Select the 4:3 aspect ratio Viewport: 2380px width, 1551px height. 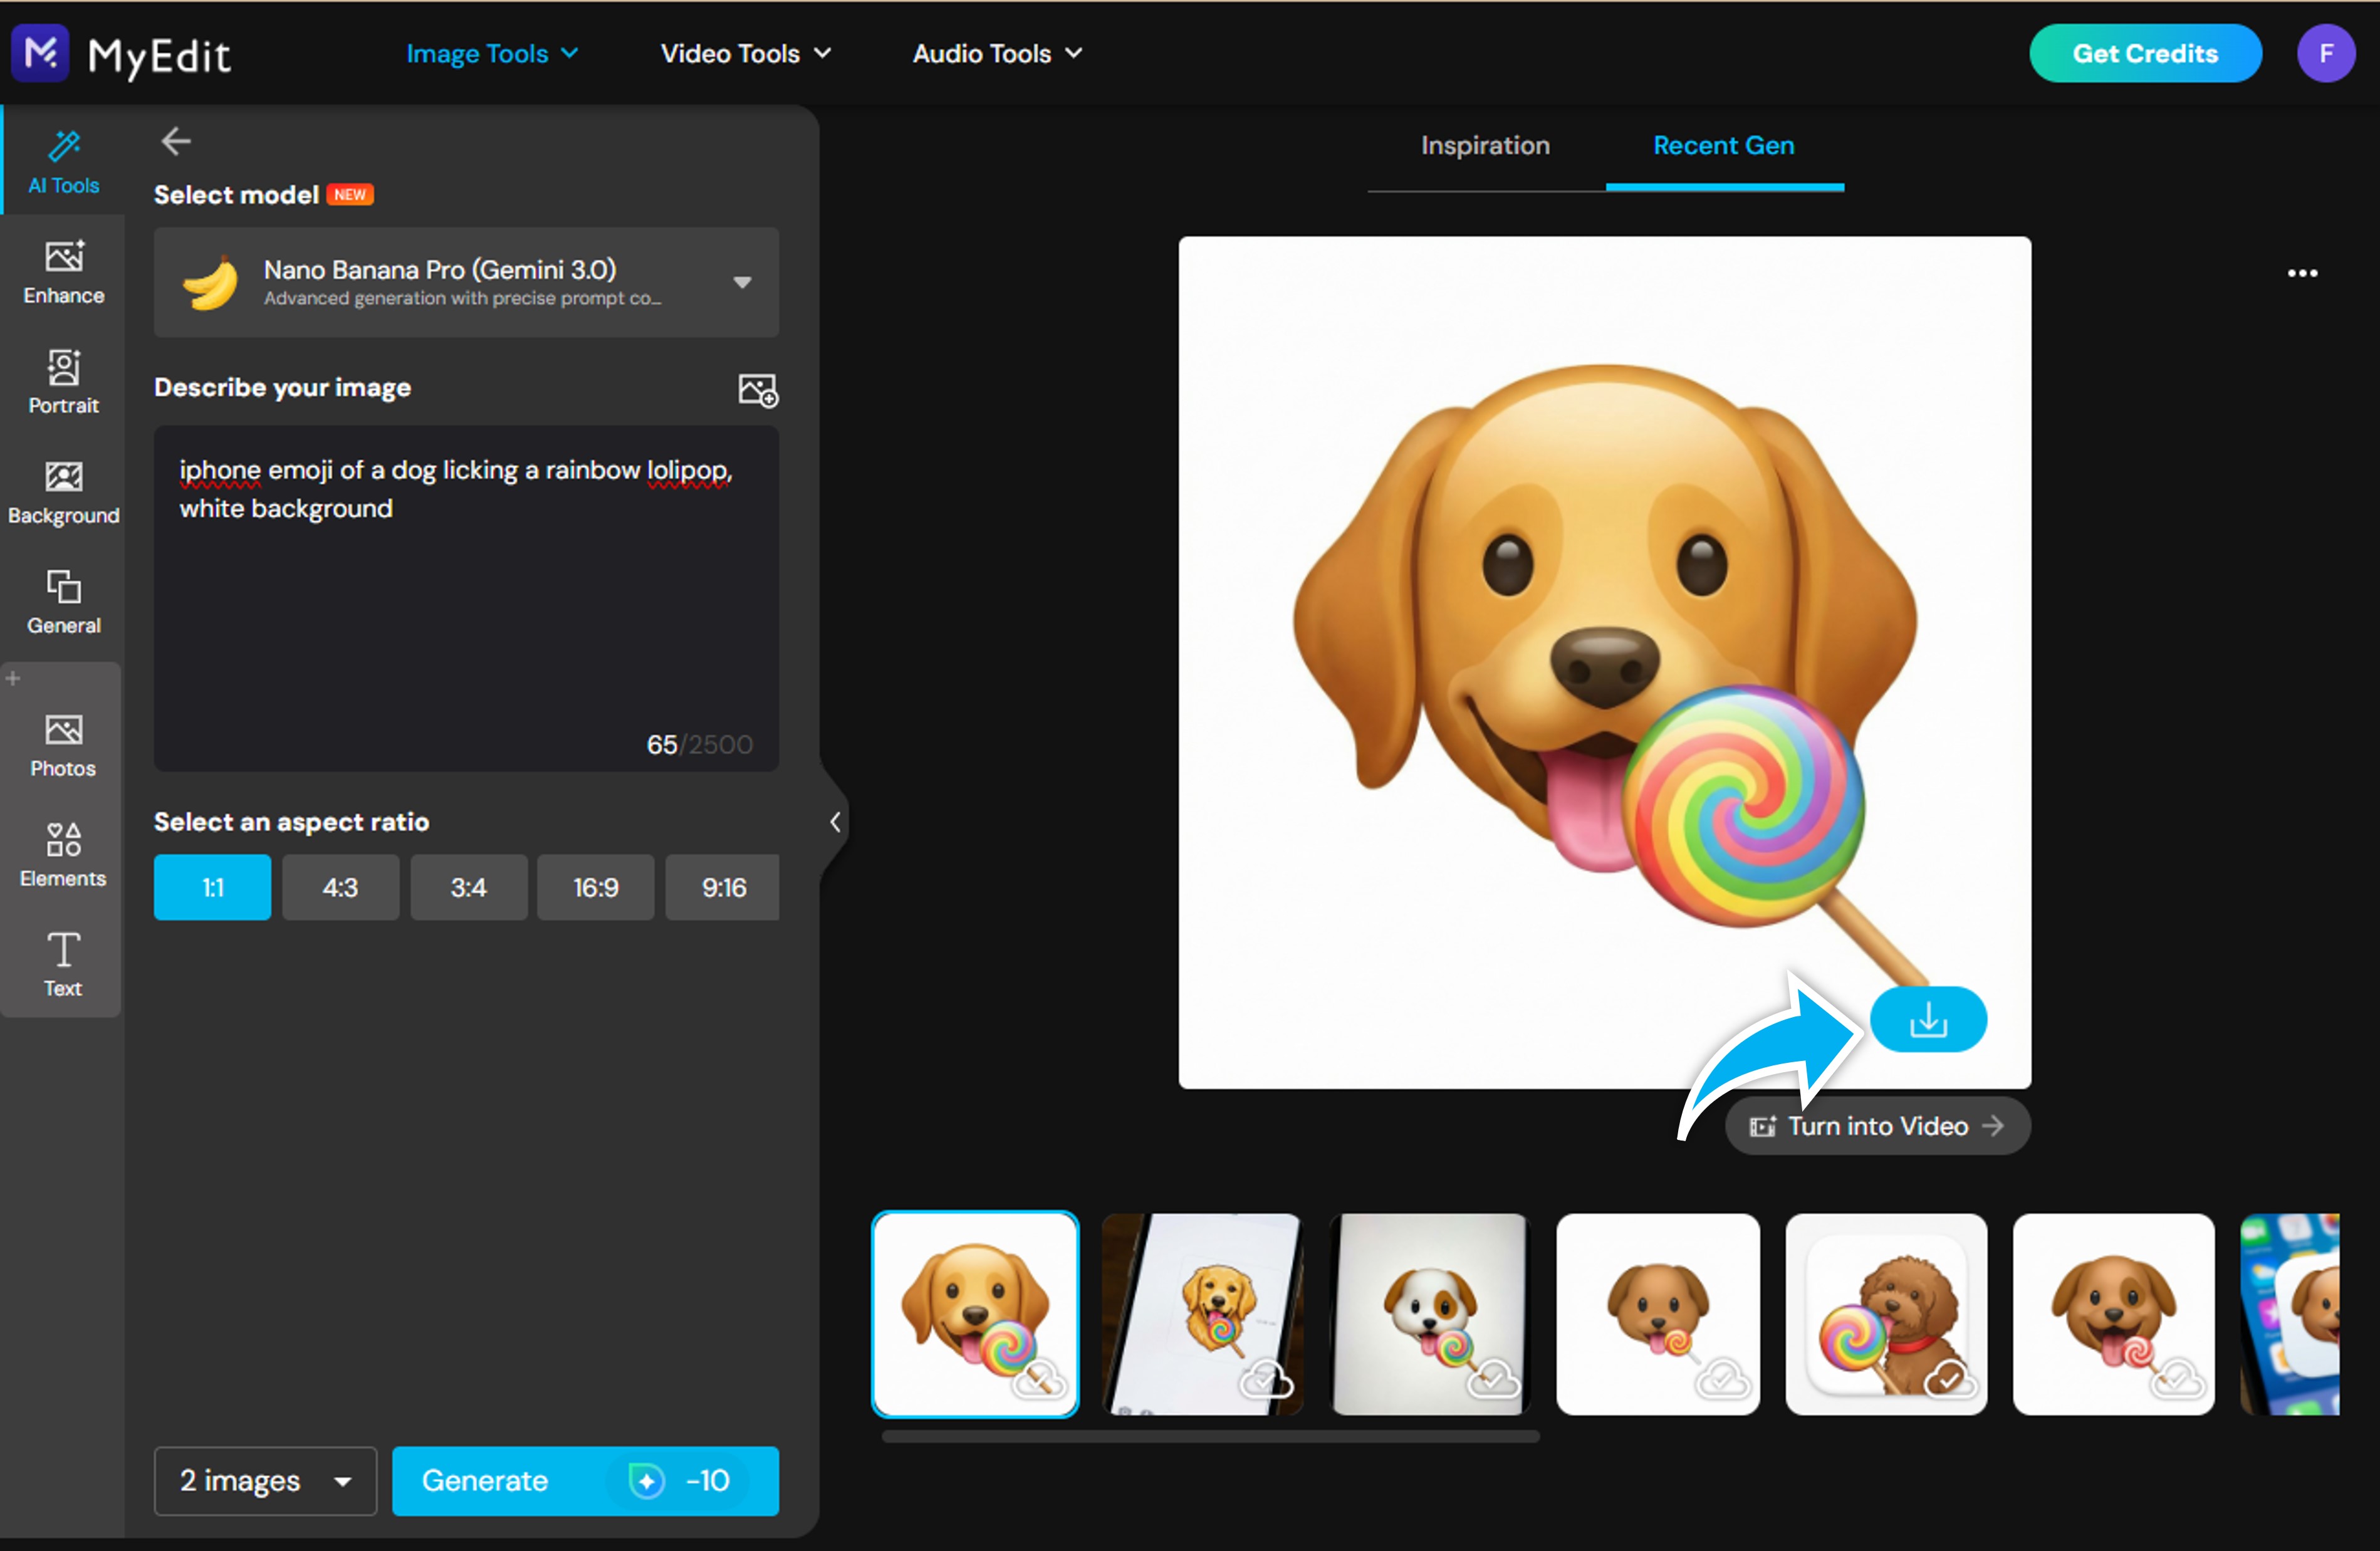pos(340,887)
